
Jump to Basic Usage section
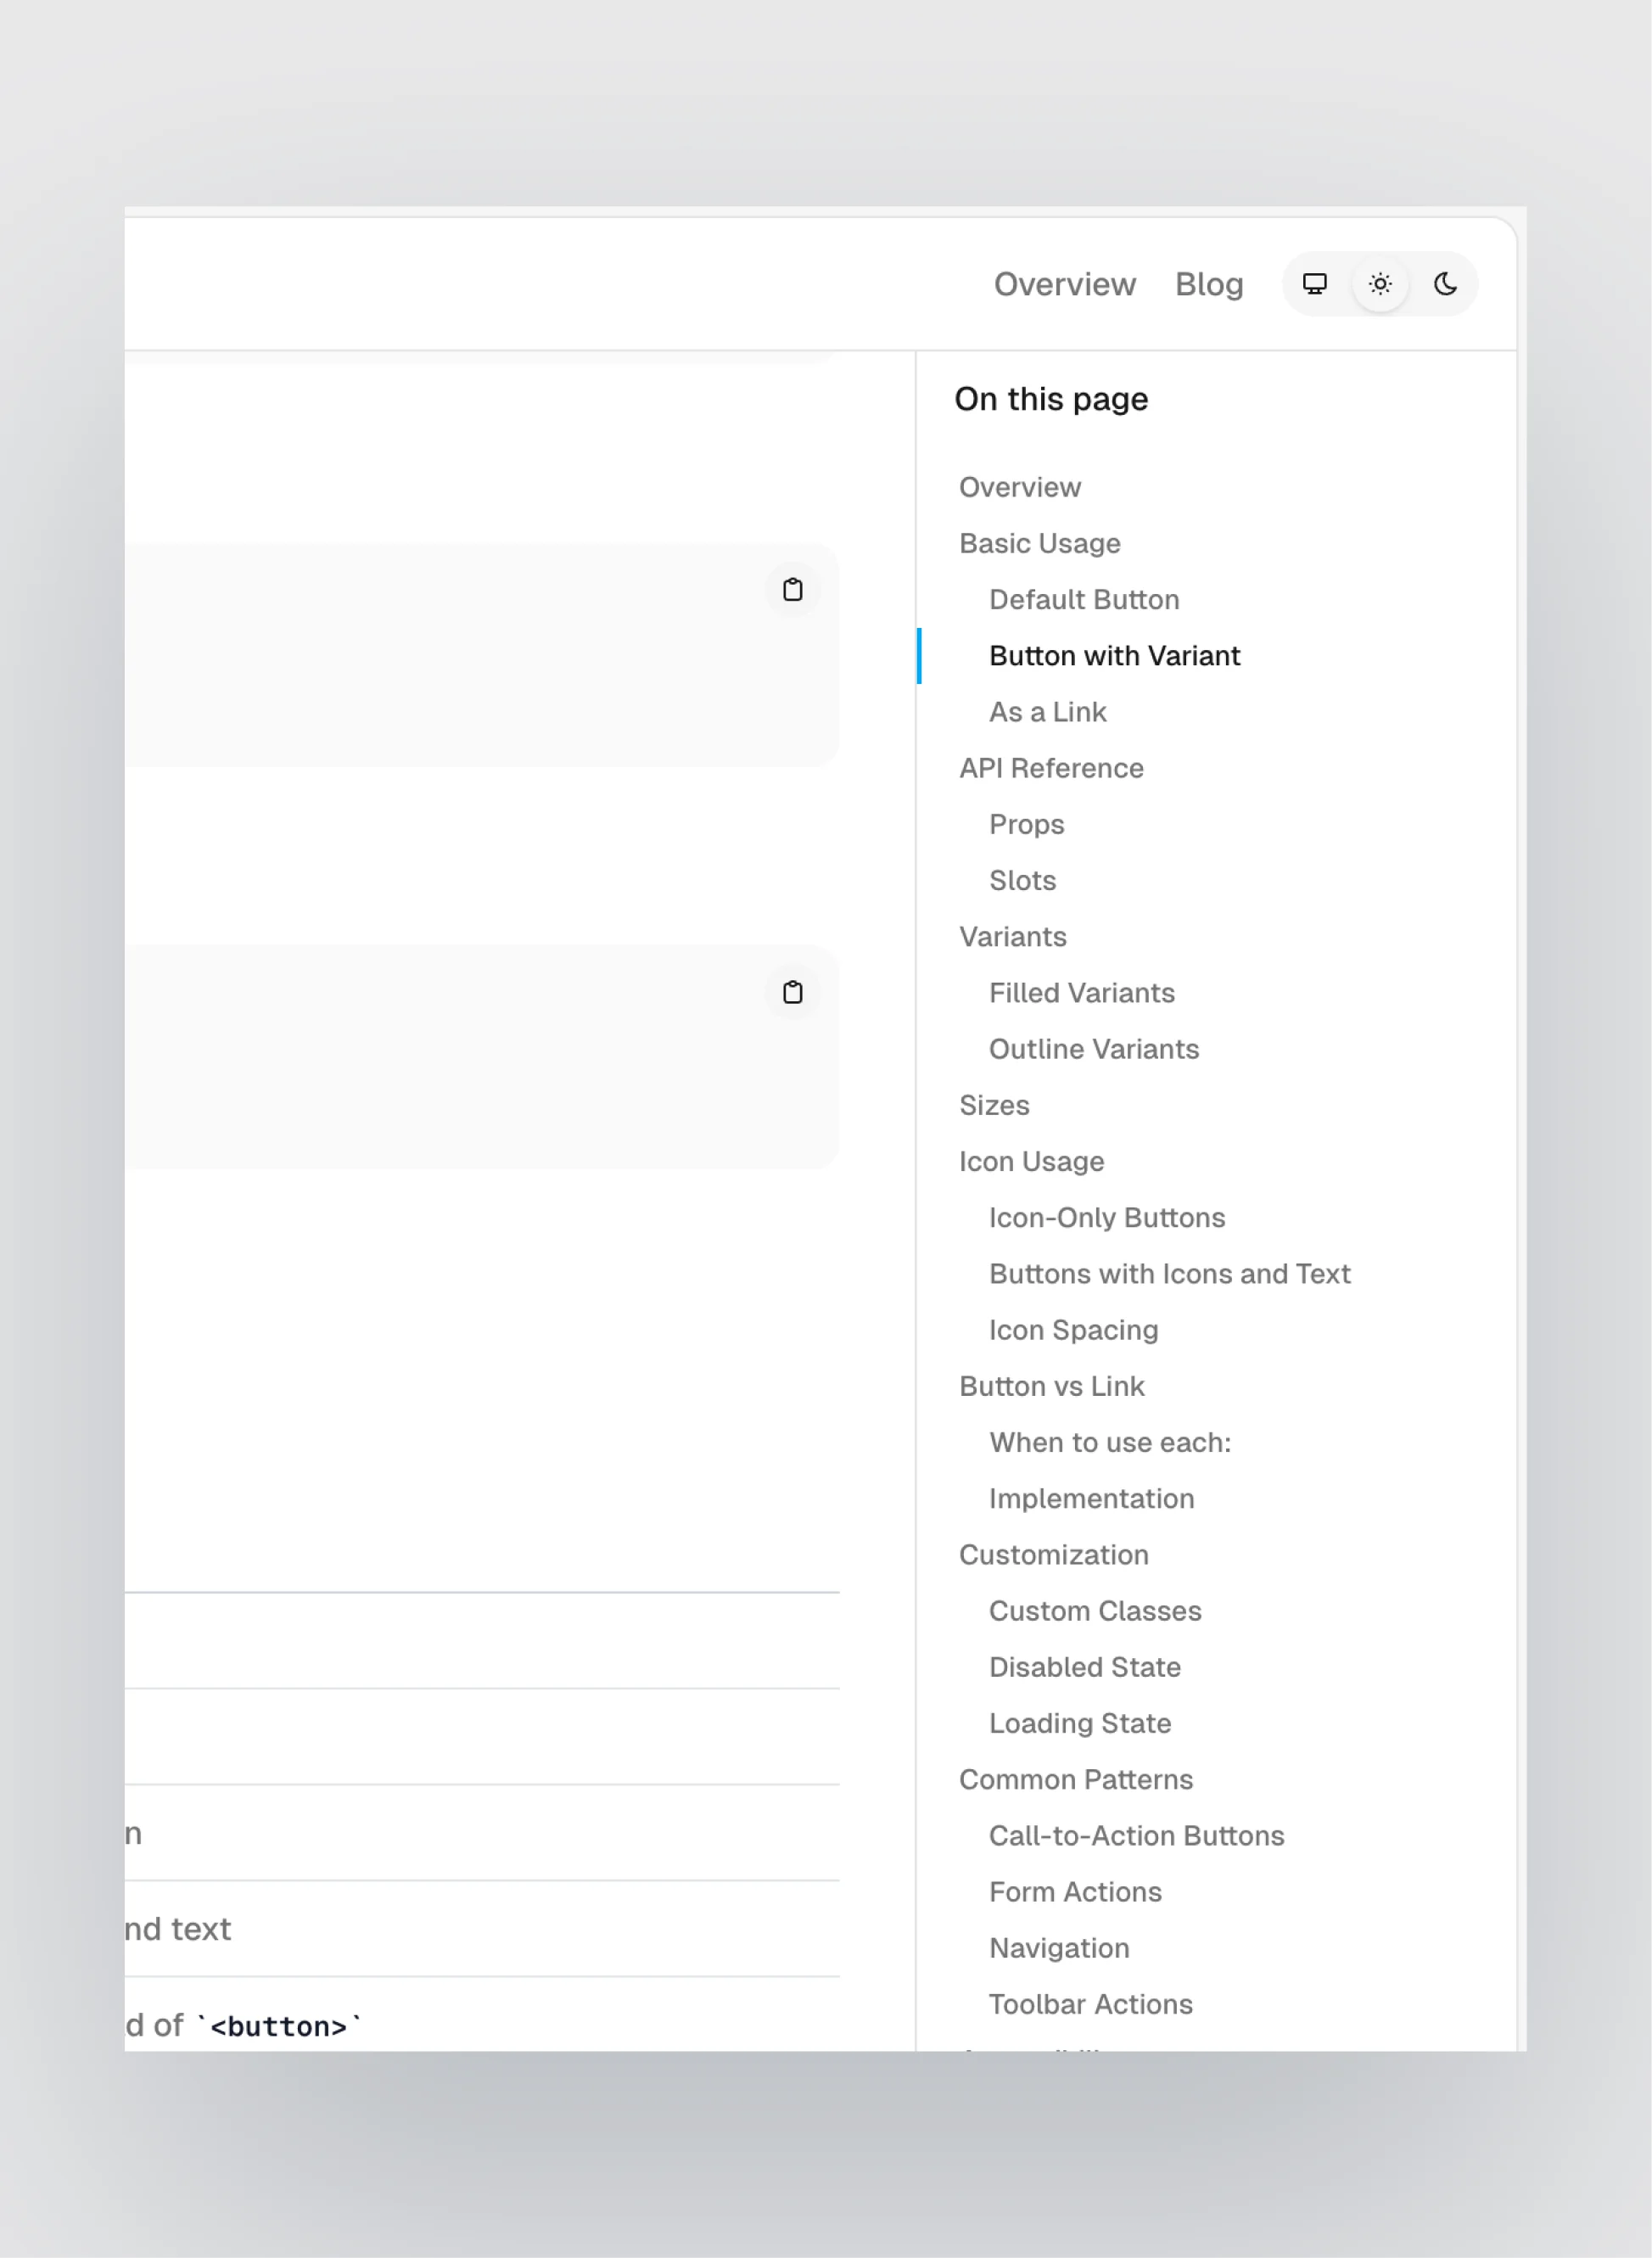(x=1039, y=544)
